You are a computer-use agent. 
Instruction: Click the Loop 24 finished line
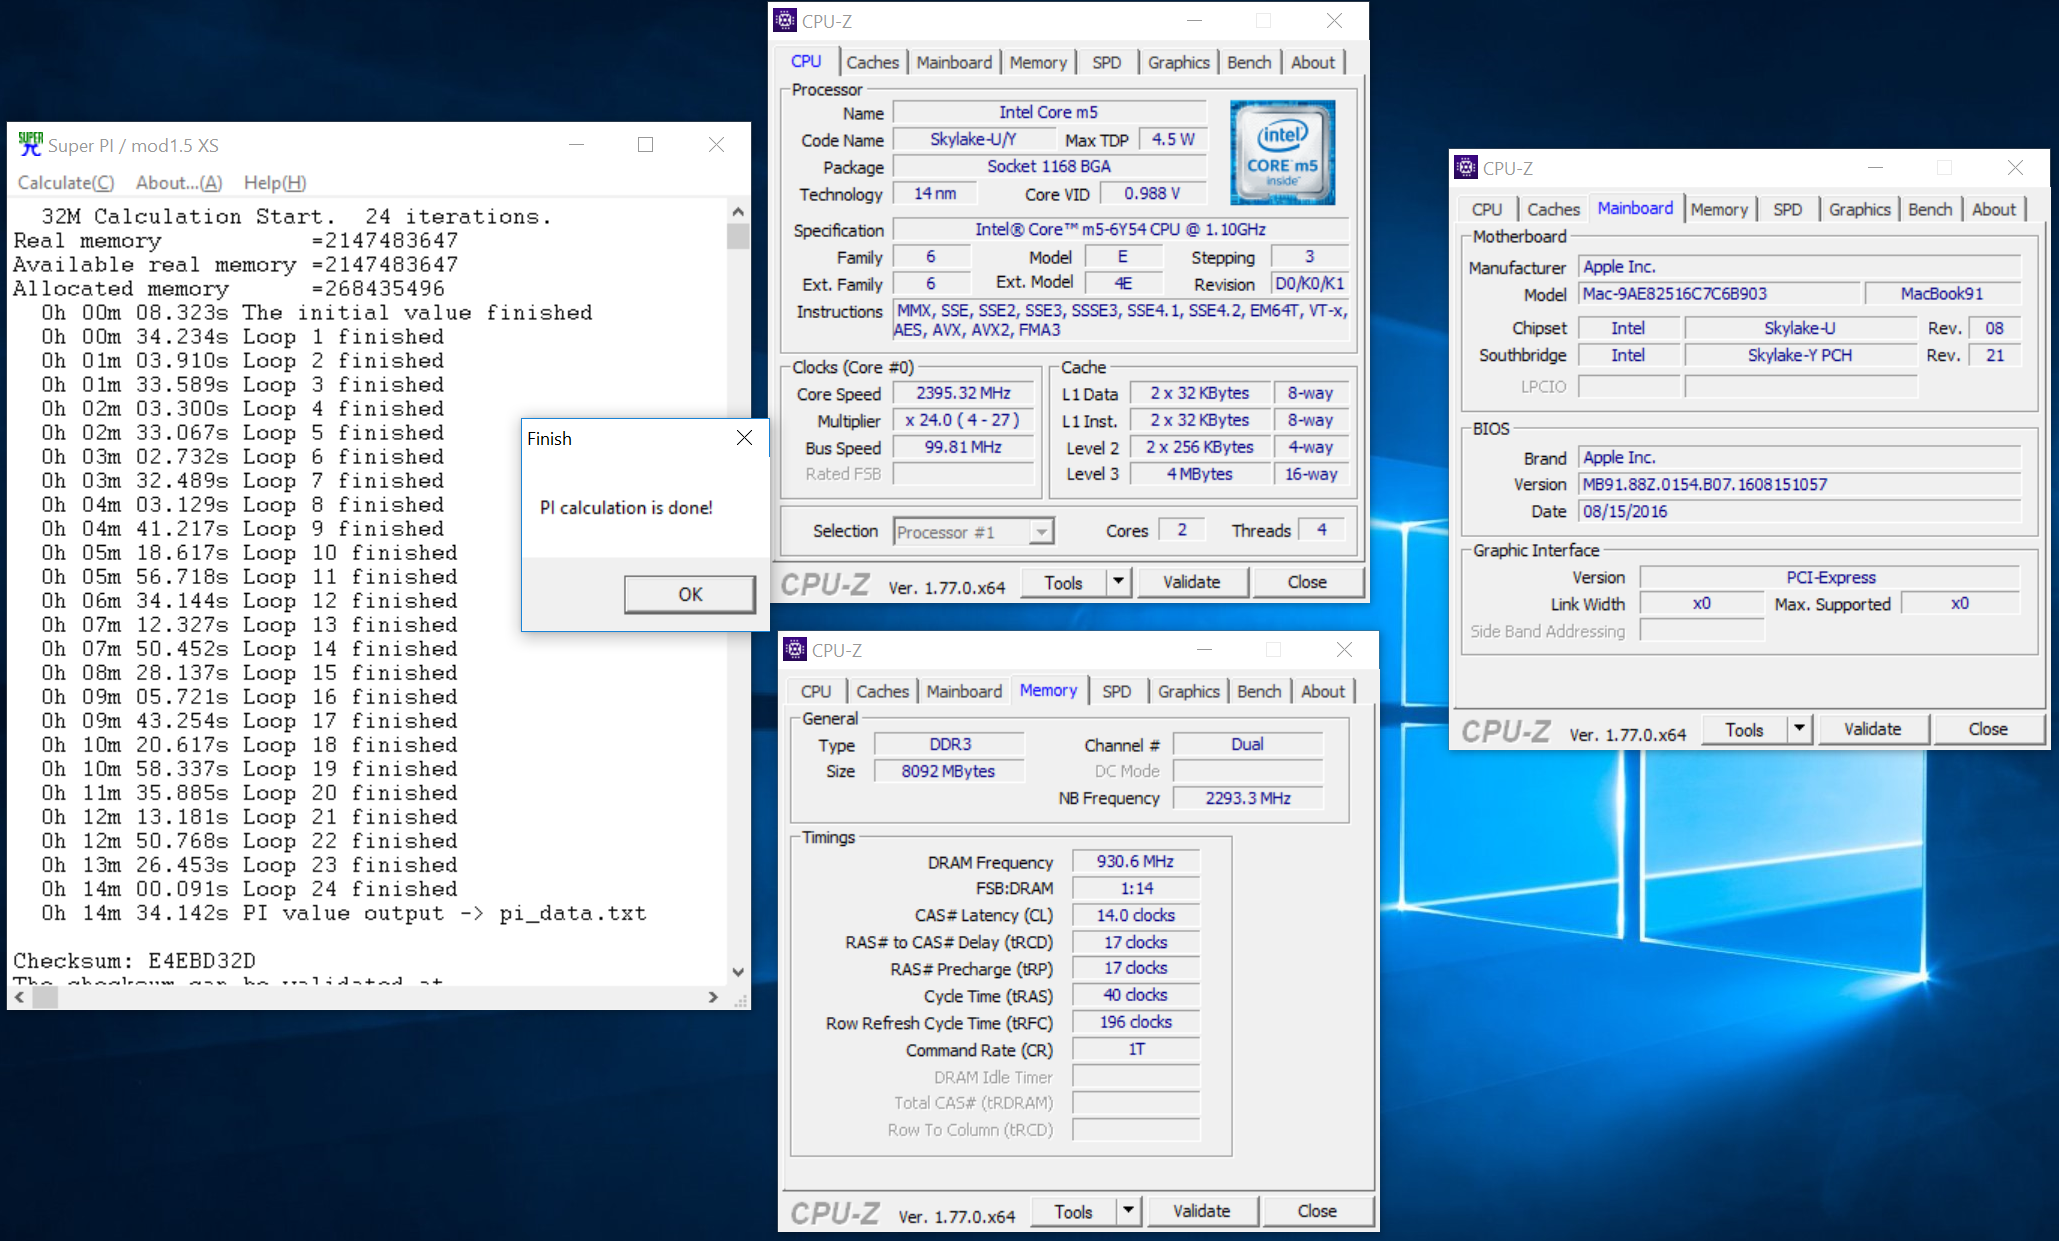point(248,889)
